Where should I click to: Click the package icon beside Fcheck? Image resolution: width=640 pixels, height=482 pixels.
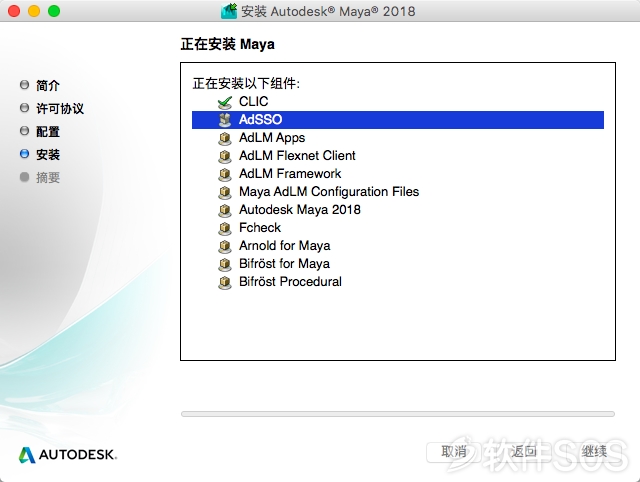click(x=224, y=228)
